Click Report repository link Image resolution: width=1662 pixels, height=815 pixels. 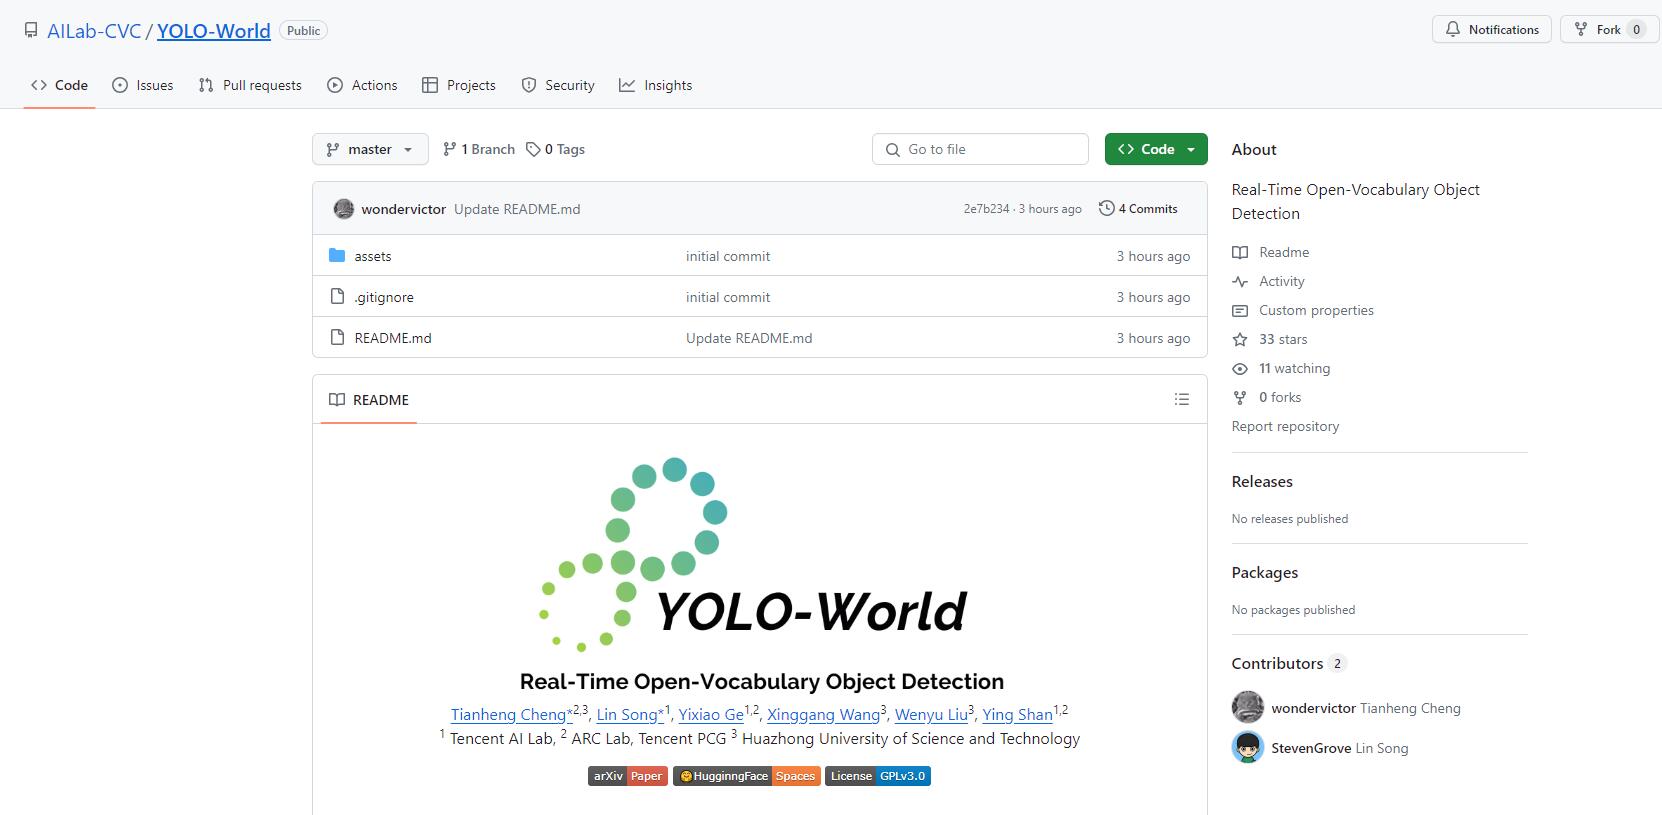[1285, 426]
